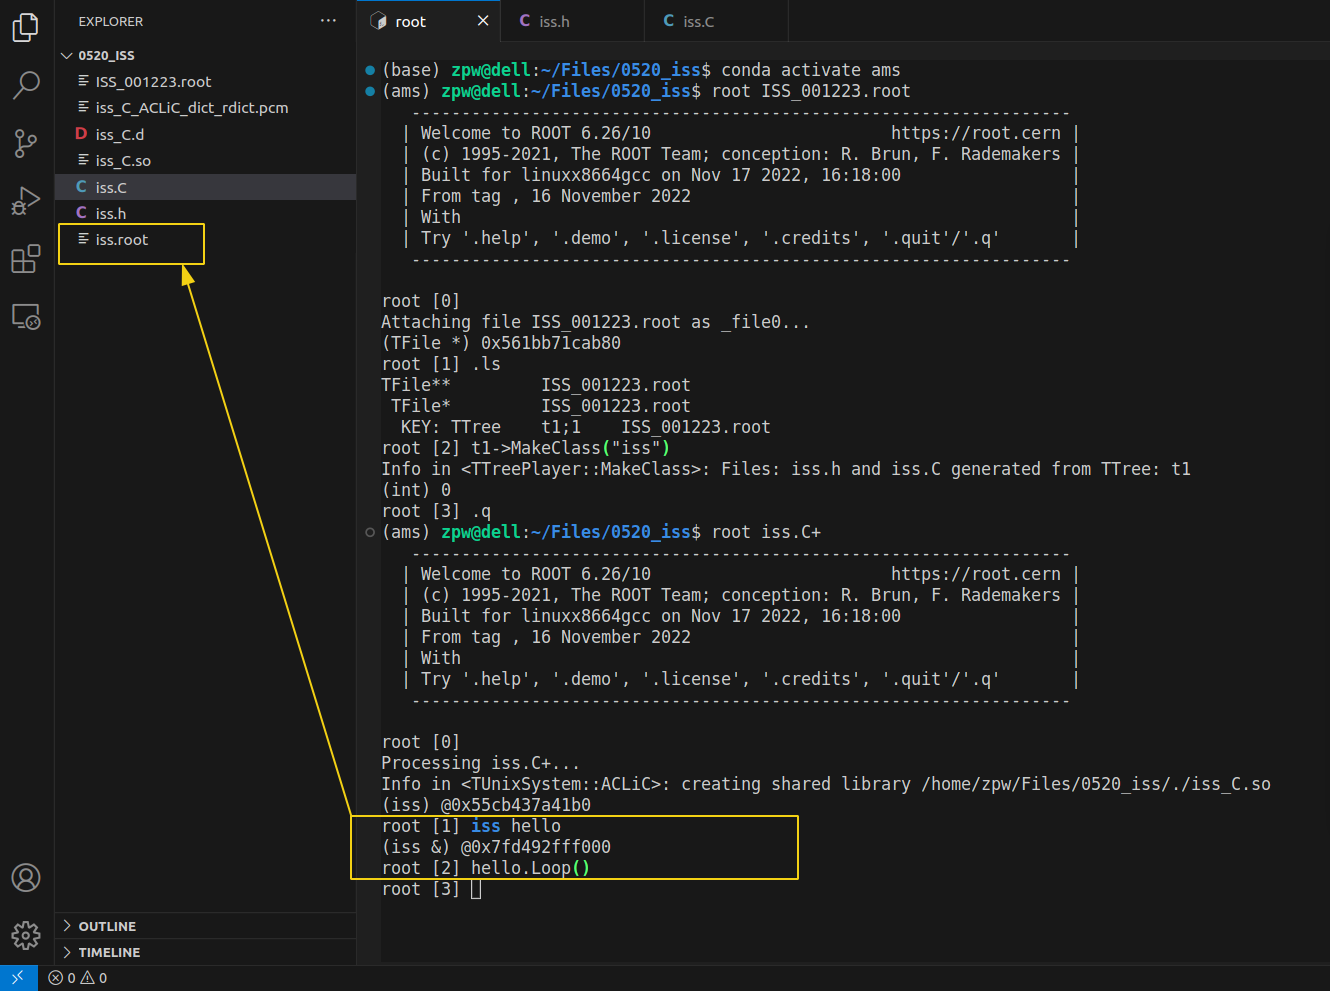Expand the TIMELINE section
This screenshot has width=1330, height=991.
point(206,952)
